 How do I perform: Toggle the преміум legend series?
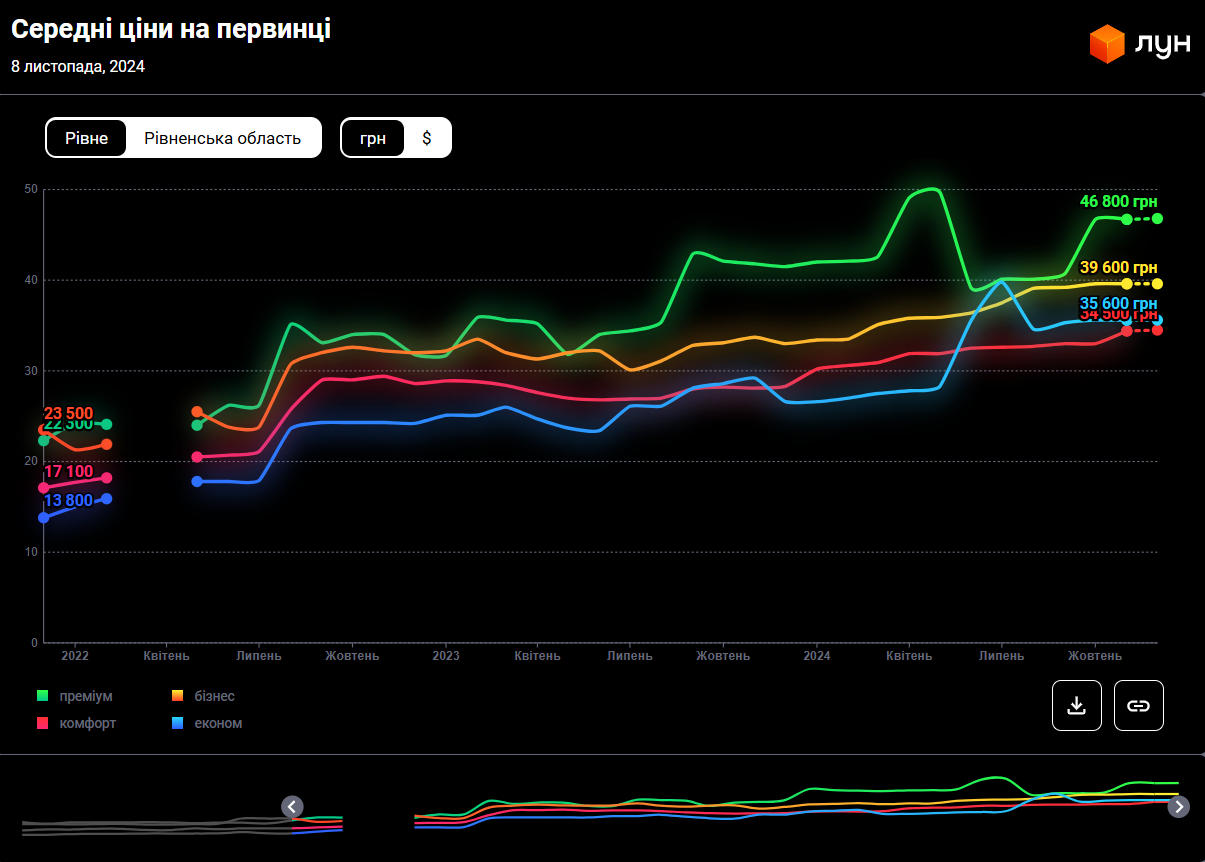click(x=86, y=696)
